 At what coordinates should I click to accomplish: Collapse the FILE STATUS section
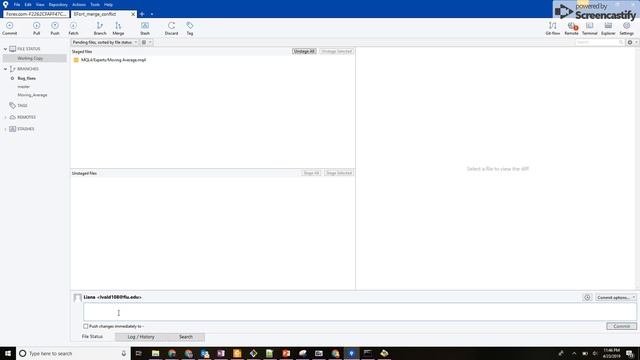click(5, 49)
